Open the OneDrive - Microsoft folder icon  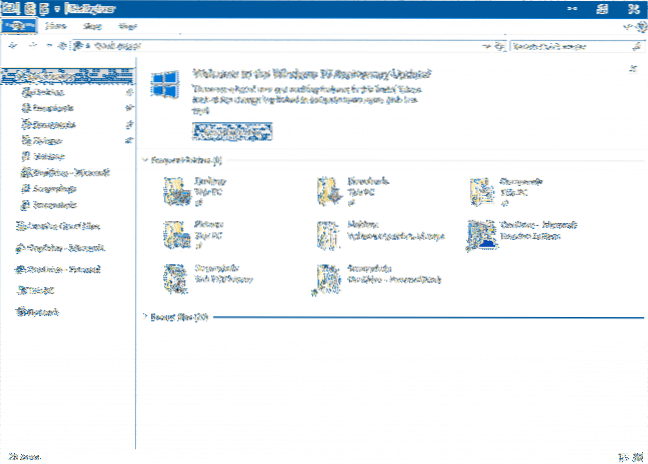[x=480, y=233]
